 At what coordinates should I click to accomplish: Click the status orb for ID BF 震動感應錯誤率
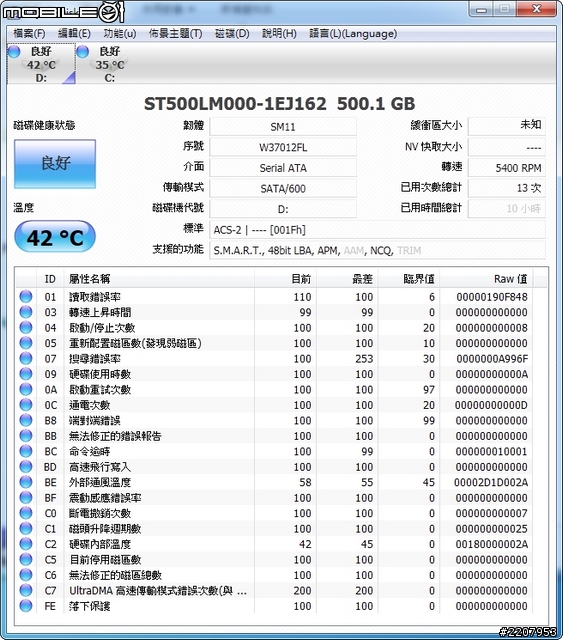(x=26, y=498)
